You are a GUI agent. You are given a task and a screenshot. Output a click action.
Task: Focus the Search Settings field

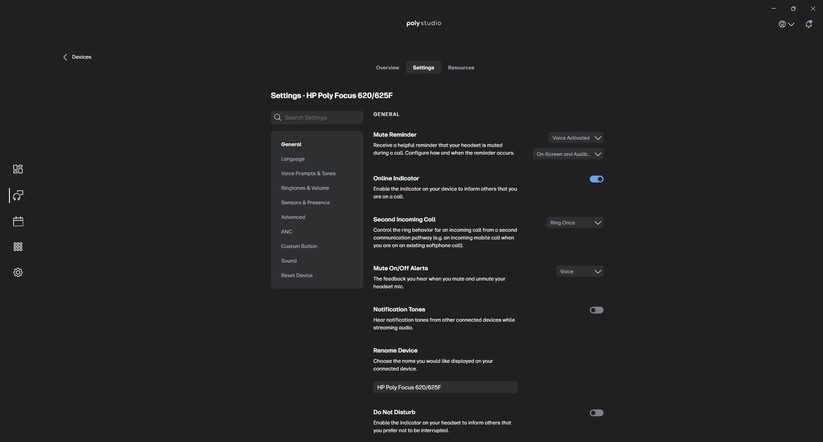pyautogui.click(x=317, y=118)
